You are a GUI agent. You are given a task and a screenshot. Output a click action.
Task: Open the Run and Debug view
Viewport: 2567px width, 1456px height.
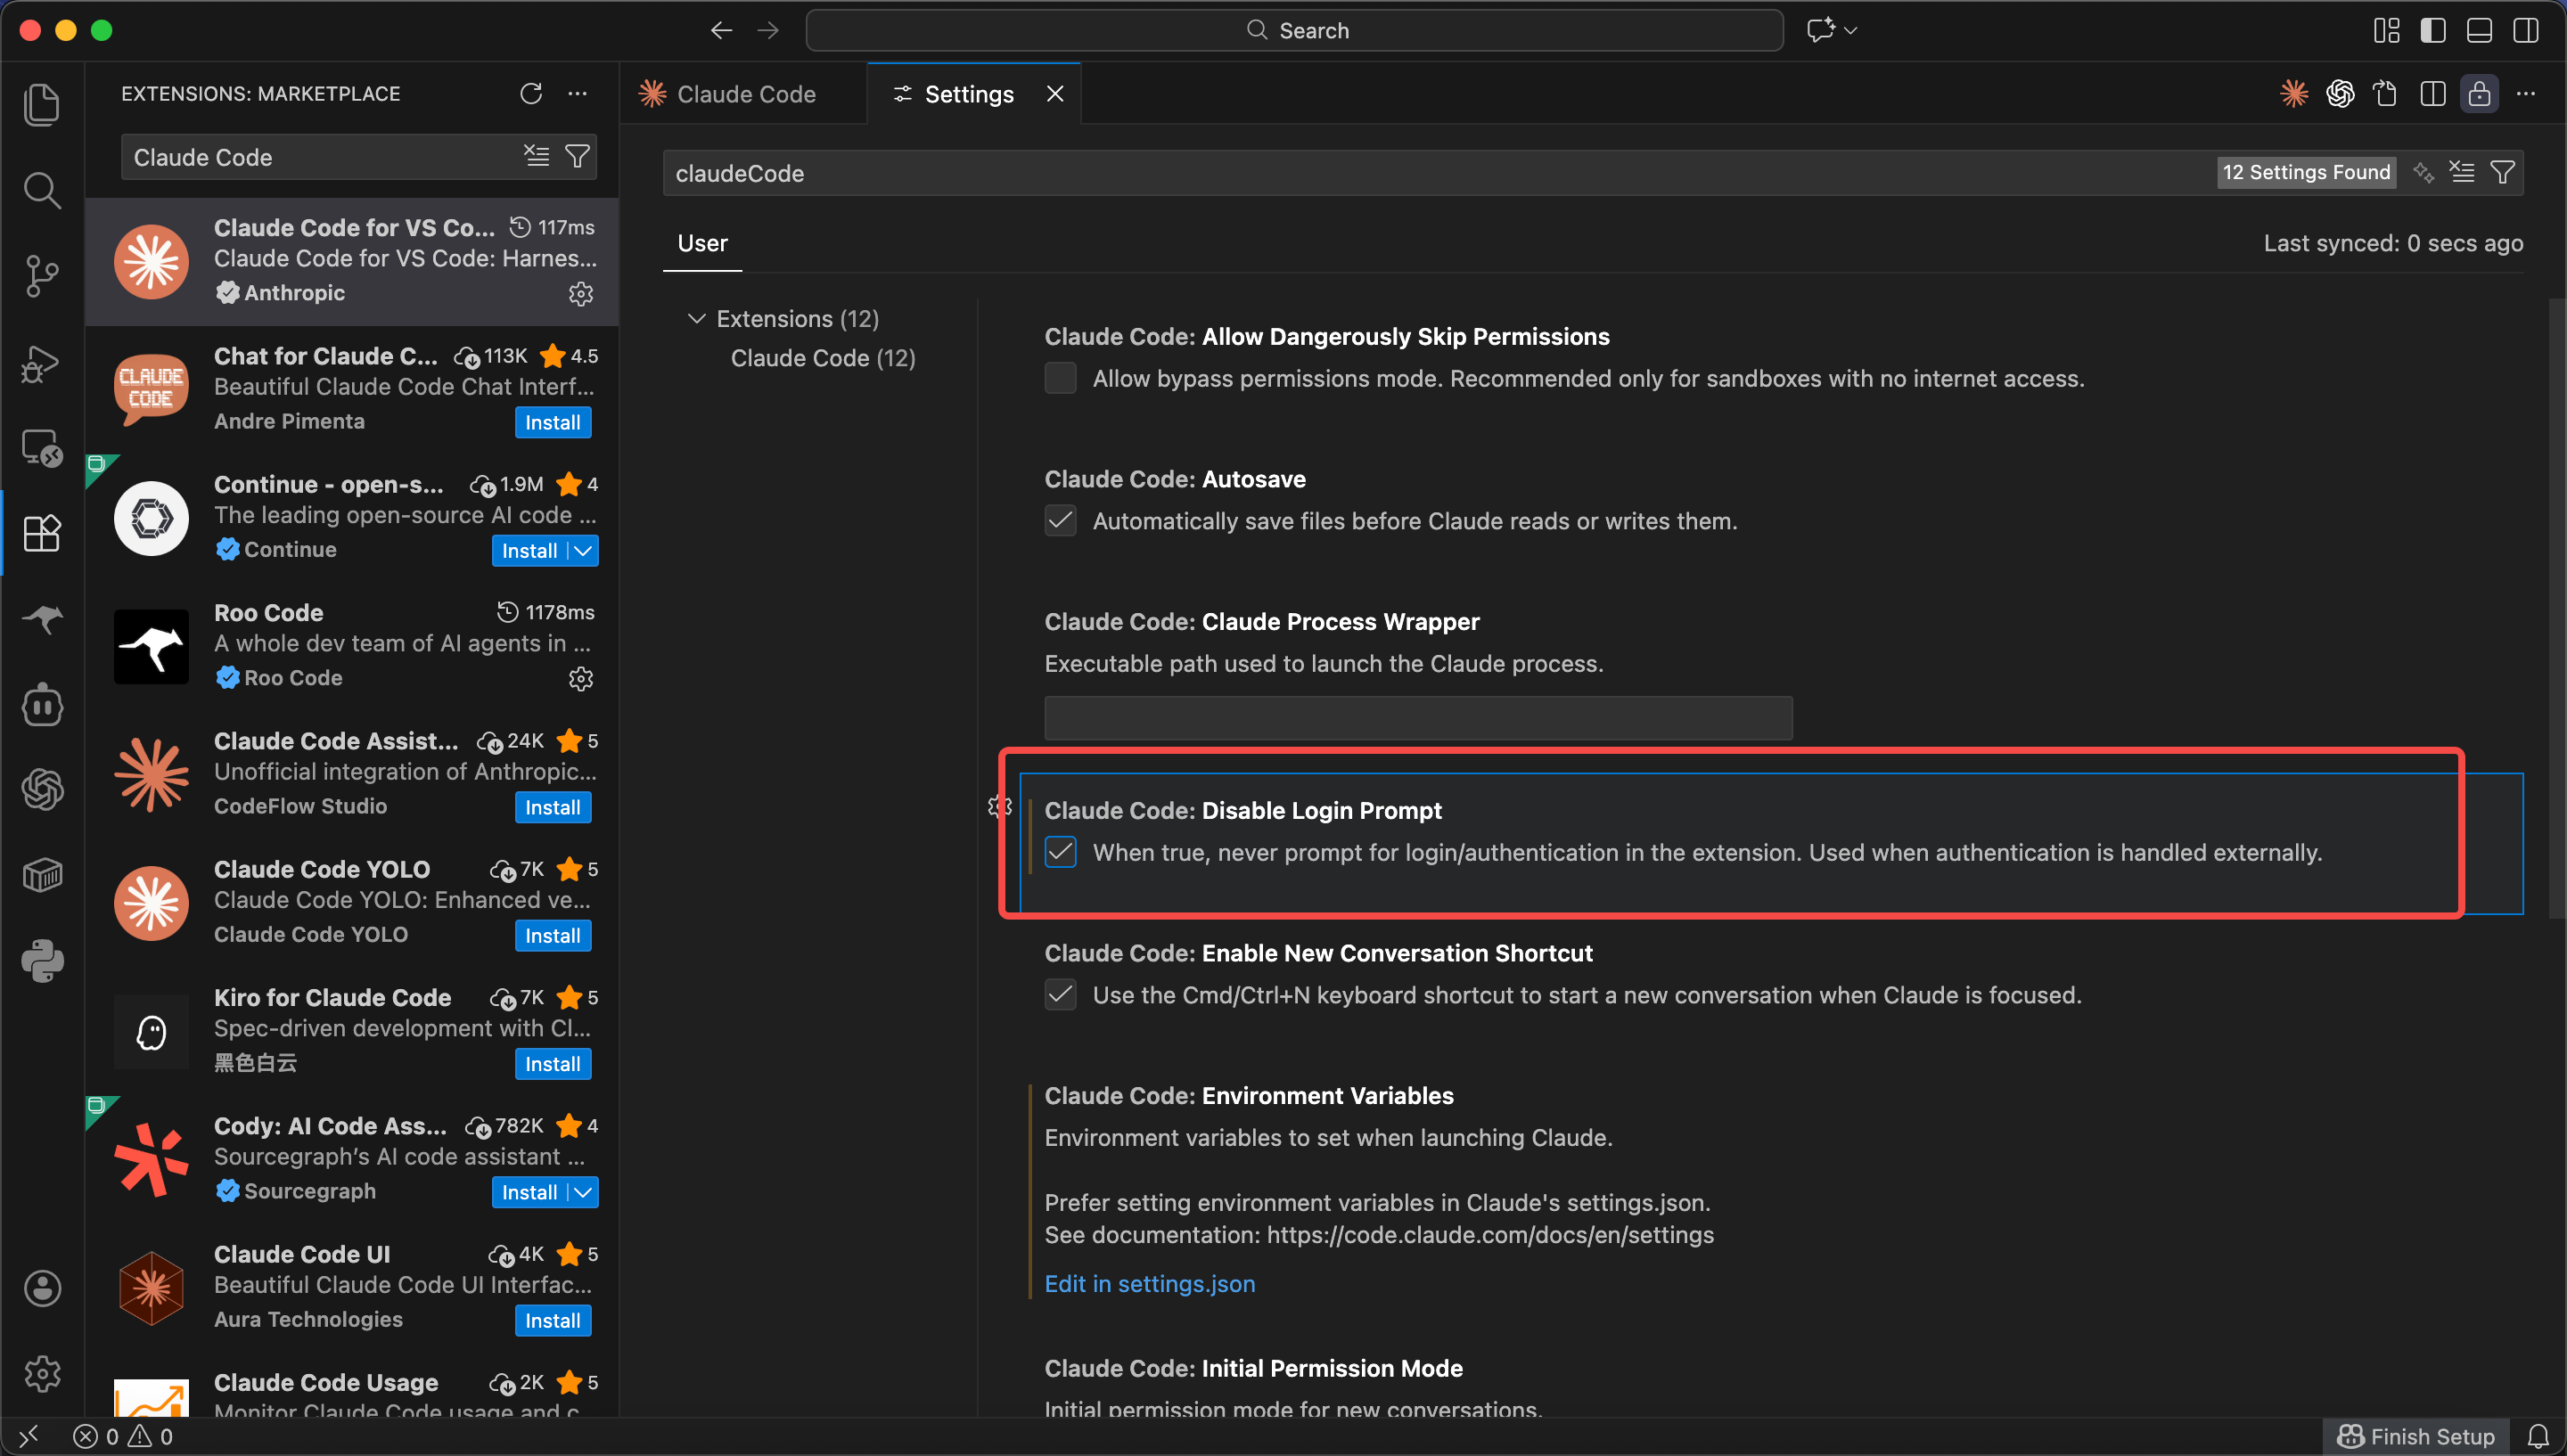pyautogui.click(x=42, y=362)
